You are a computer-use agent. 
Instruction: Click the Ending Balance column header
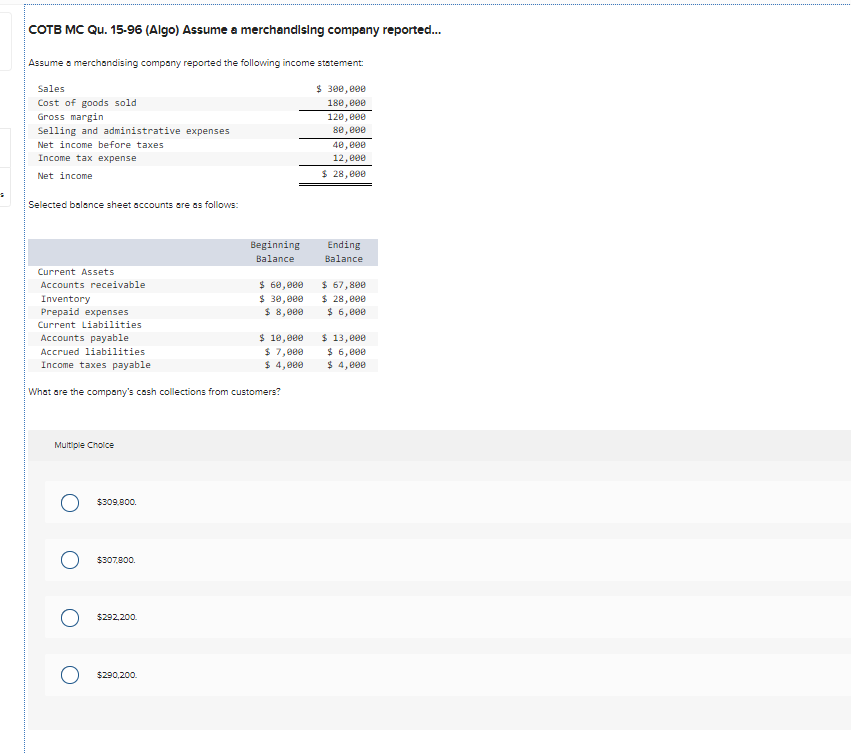[x=344, y=252]
